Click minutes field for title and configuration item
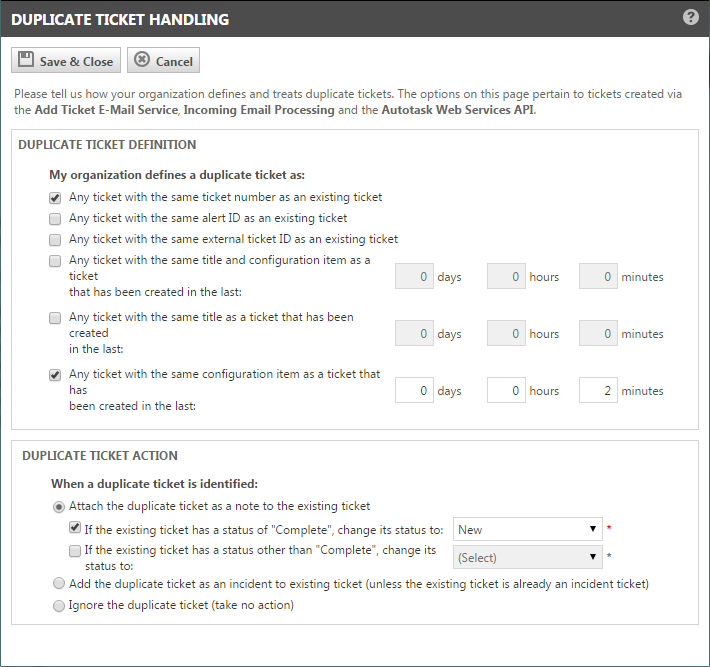This screenshot has height=667, width=710. point(598,276)
